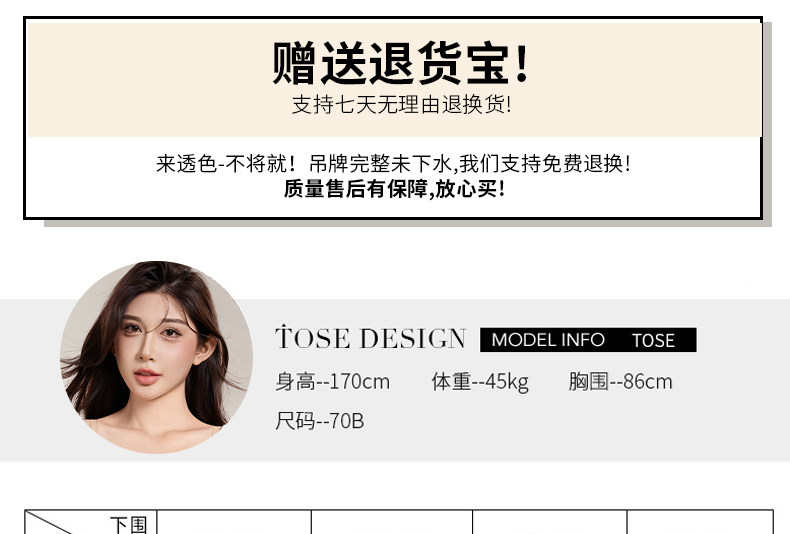Viewport: 790px width, 534px height.
Task: Click the white TOSE text in black banner
Action: [653, 341]
